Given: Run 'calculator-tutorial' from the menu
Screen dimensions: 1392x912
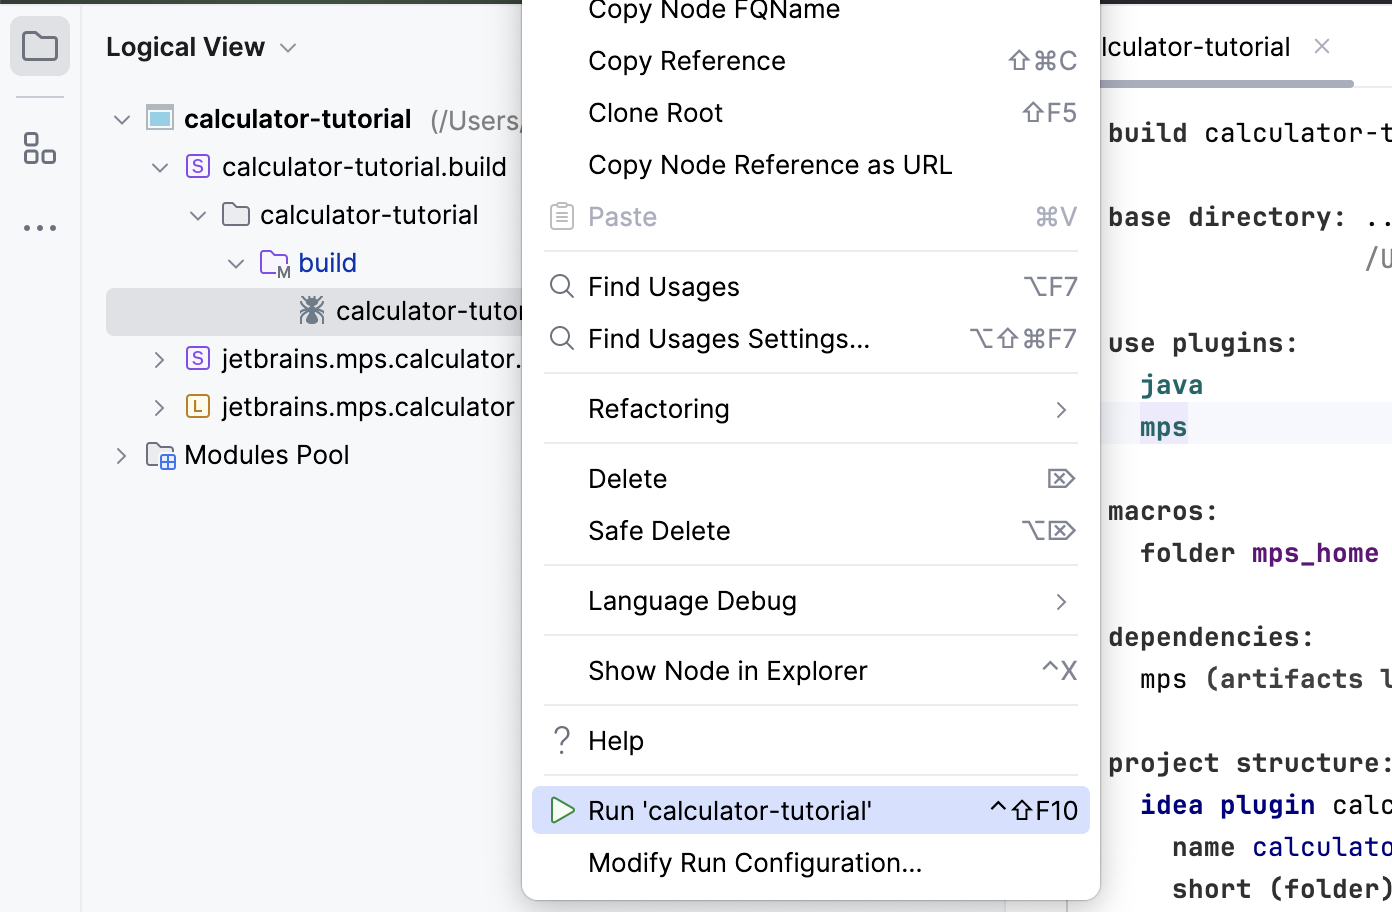Looking at the screenshot, I should [730, 811].
